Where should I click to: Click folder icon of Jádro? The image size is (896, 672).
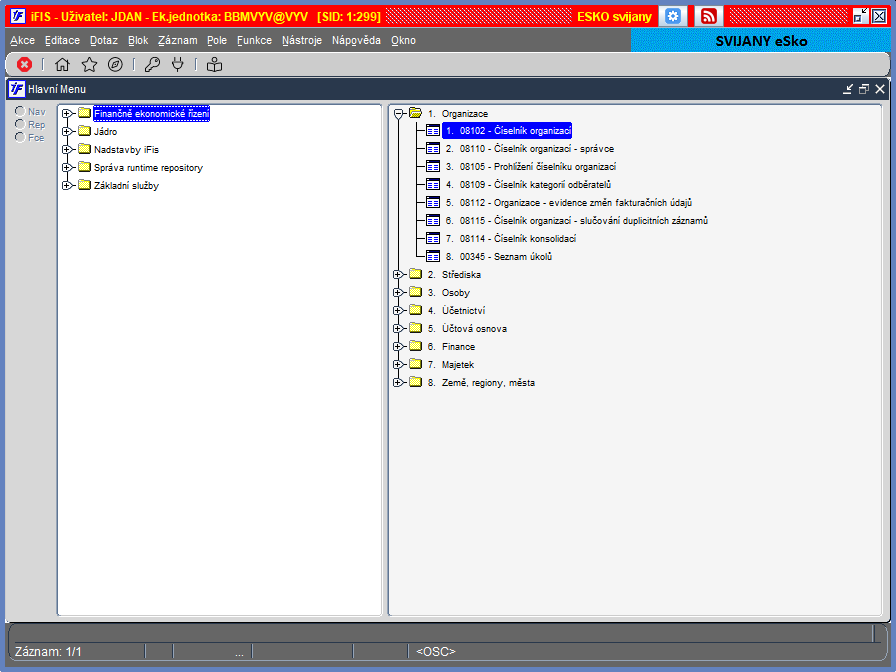click(x=85, y=131)
